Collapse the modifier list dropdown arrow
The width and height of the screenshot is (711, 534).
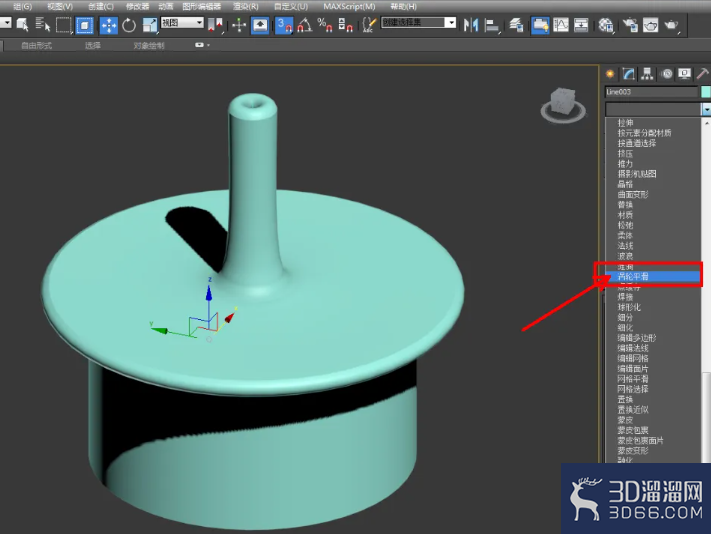706,109
